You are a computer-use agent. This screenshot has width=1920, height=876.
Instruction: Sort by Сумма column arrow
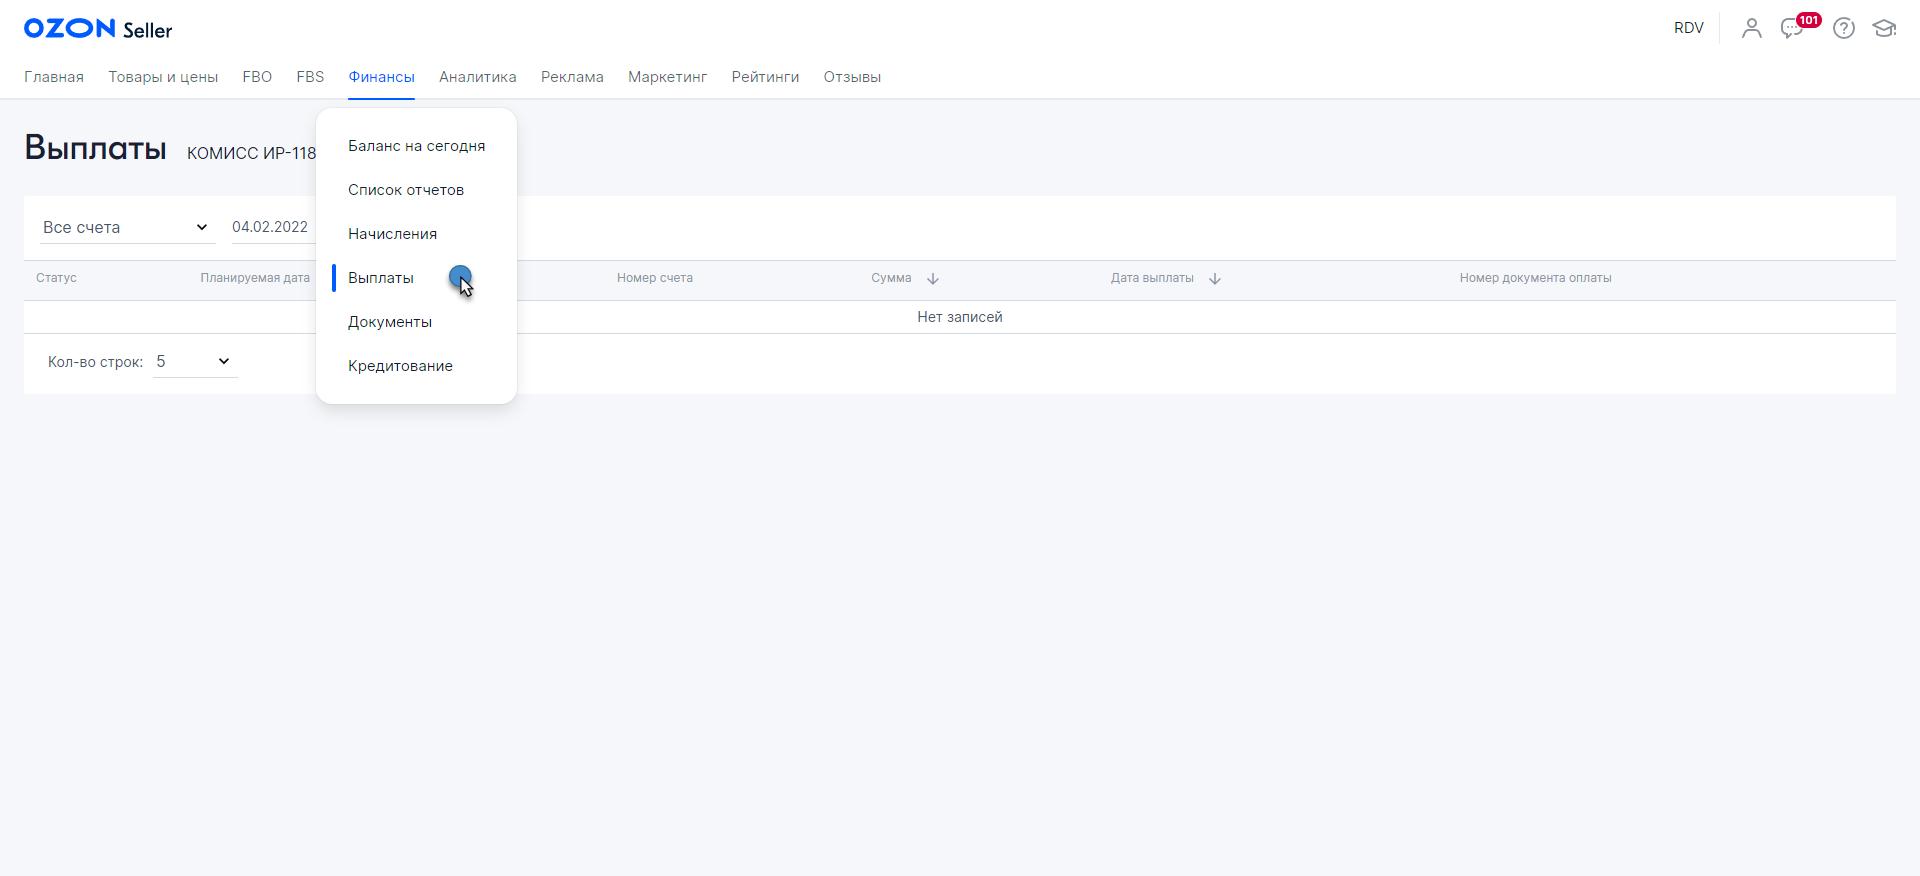(x=933, y=279)
